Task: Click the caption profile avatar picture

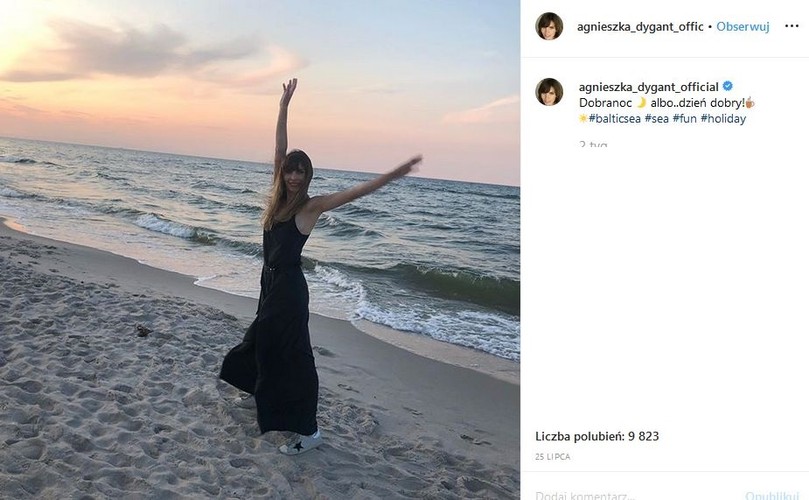Action: click(x=549, y=92)
